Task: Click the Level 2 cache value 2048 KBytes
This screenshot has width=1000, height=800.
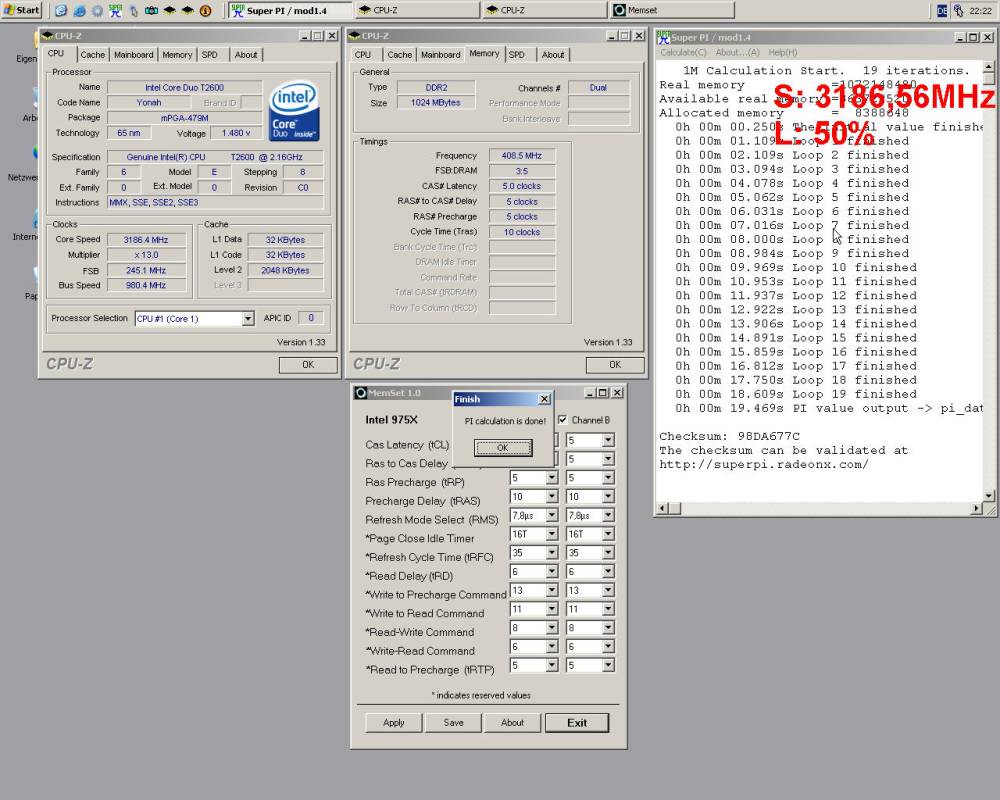Action: (285, 270)
